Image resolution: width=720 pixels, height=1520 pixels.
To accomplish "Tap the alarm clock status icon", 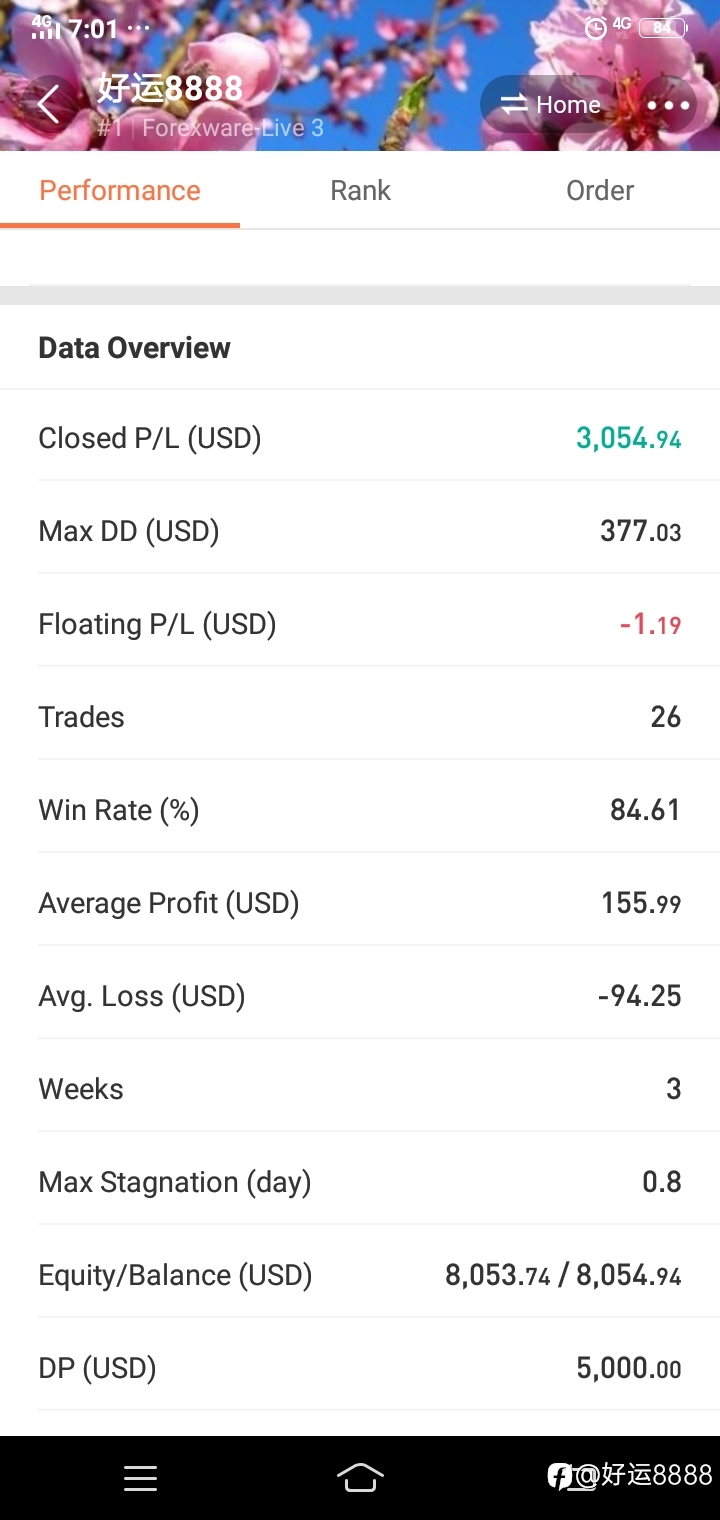I will [595, 28].
